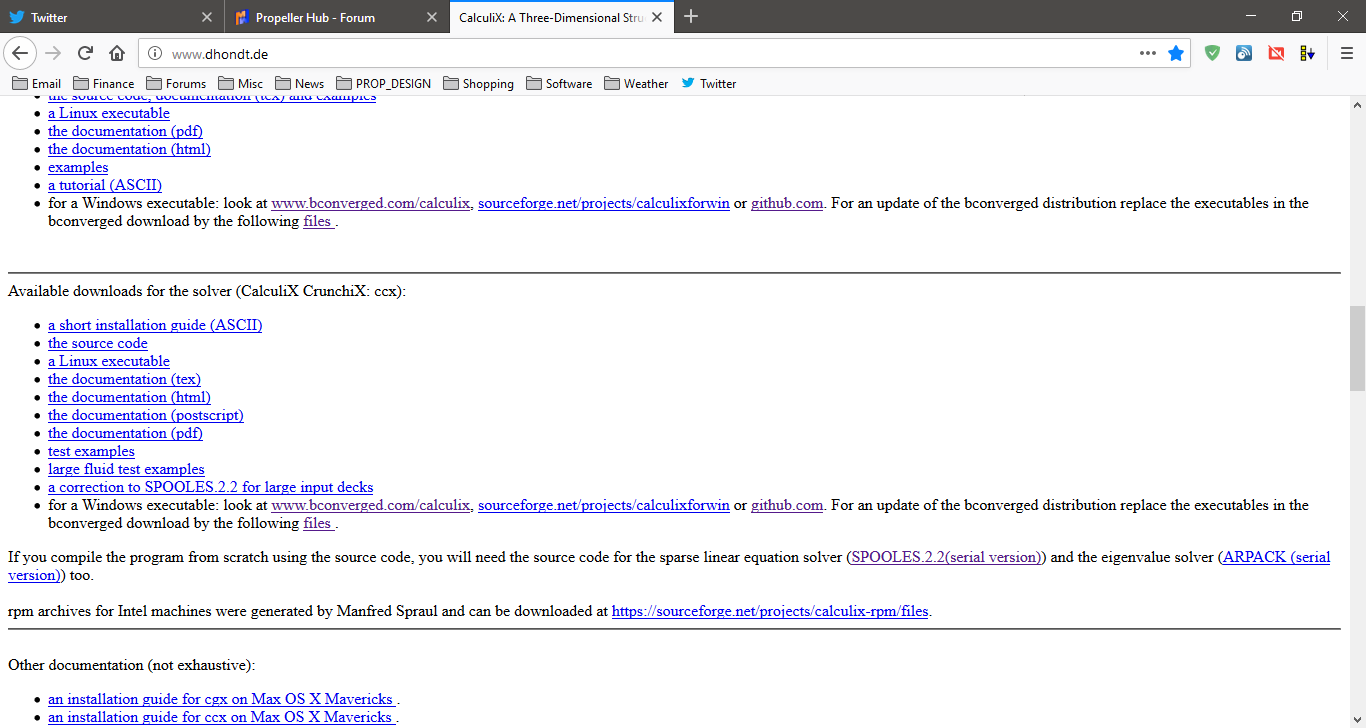Click the scrollbar down arrow

click(1357, 719)
